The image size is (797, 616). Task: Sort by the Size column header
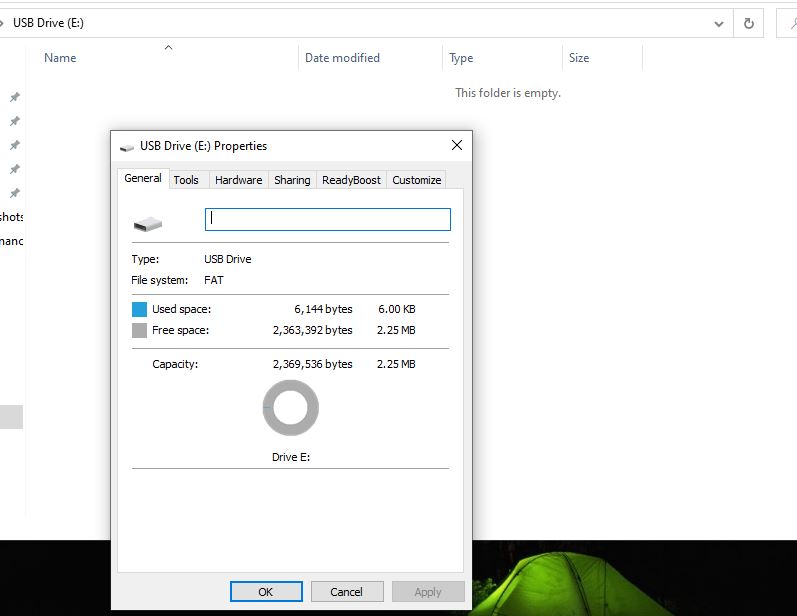click(x=579, y=58)
